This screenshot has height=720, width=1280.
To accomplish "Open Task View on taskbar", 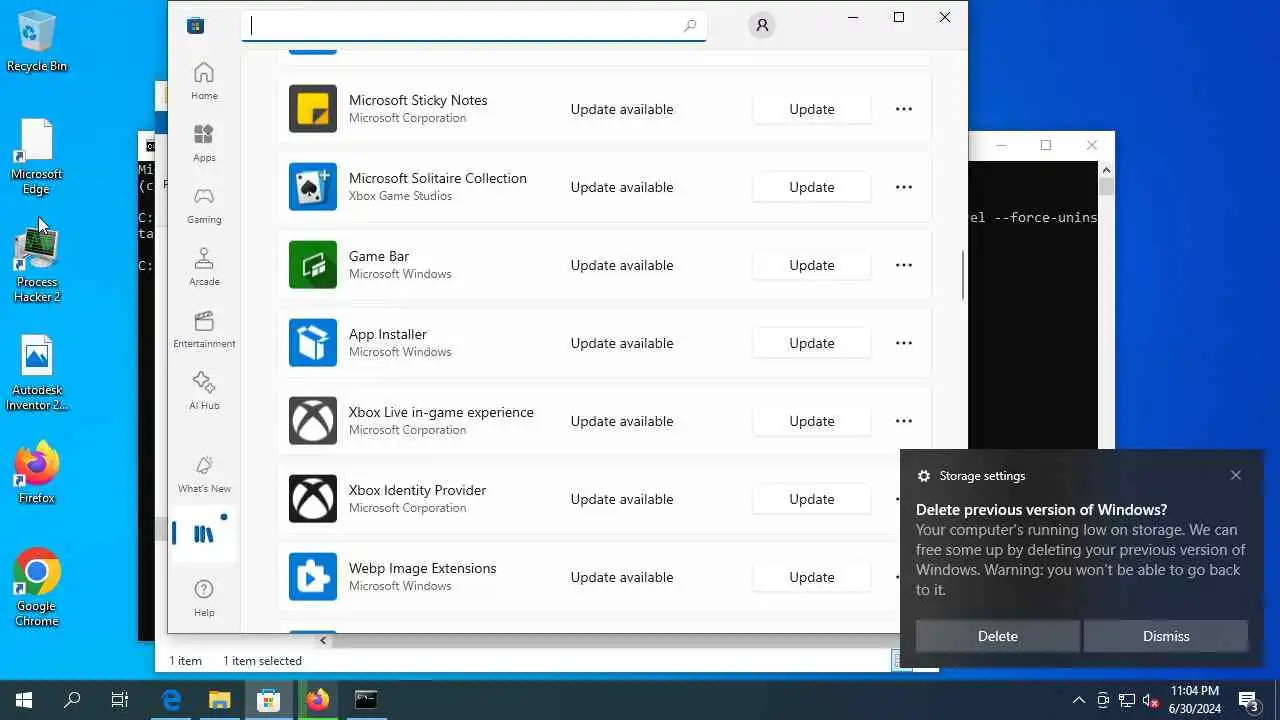I will click(120, 700).
